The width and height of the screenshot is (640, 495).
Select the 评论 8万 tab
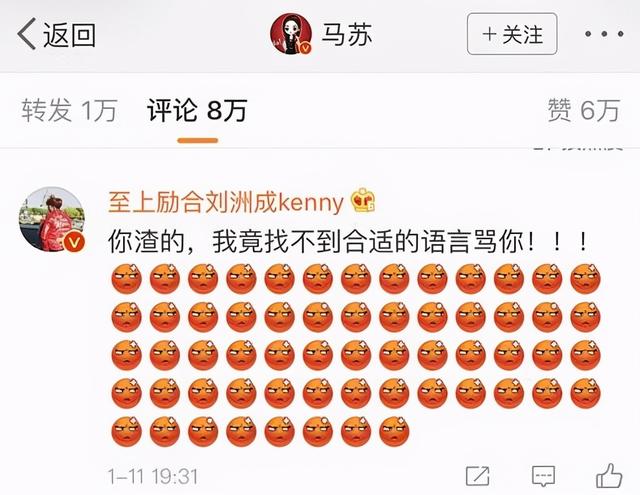coord(197,110)
